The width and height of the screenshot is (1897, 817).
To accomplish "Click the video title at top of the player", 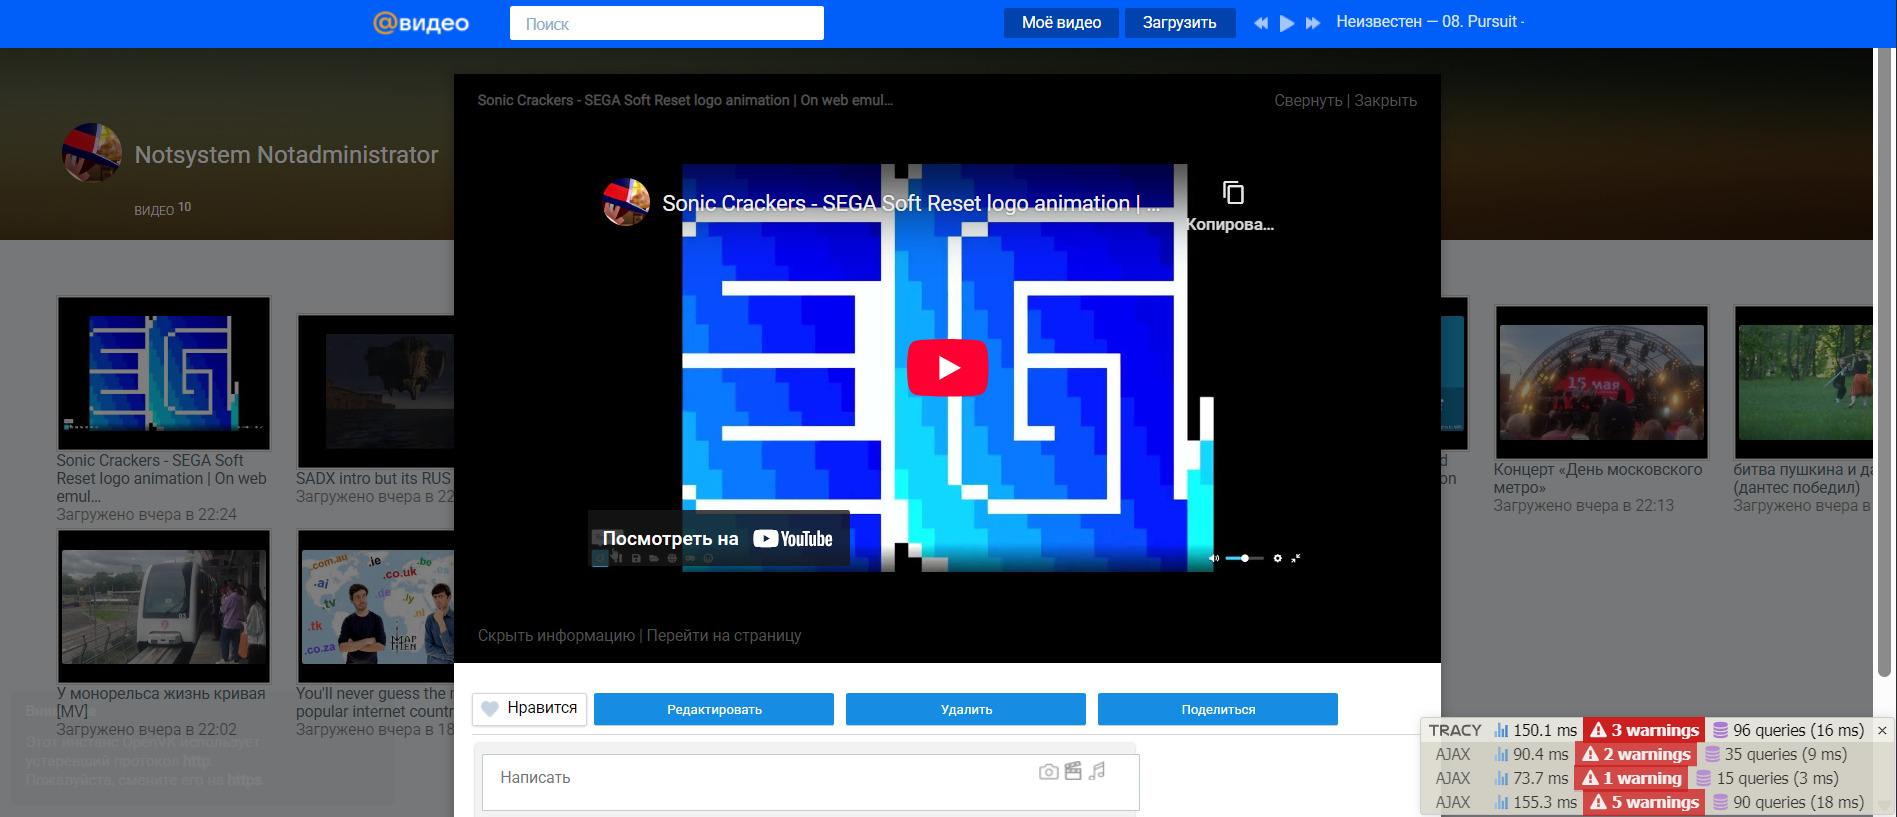I will point(685,100).
